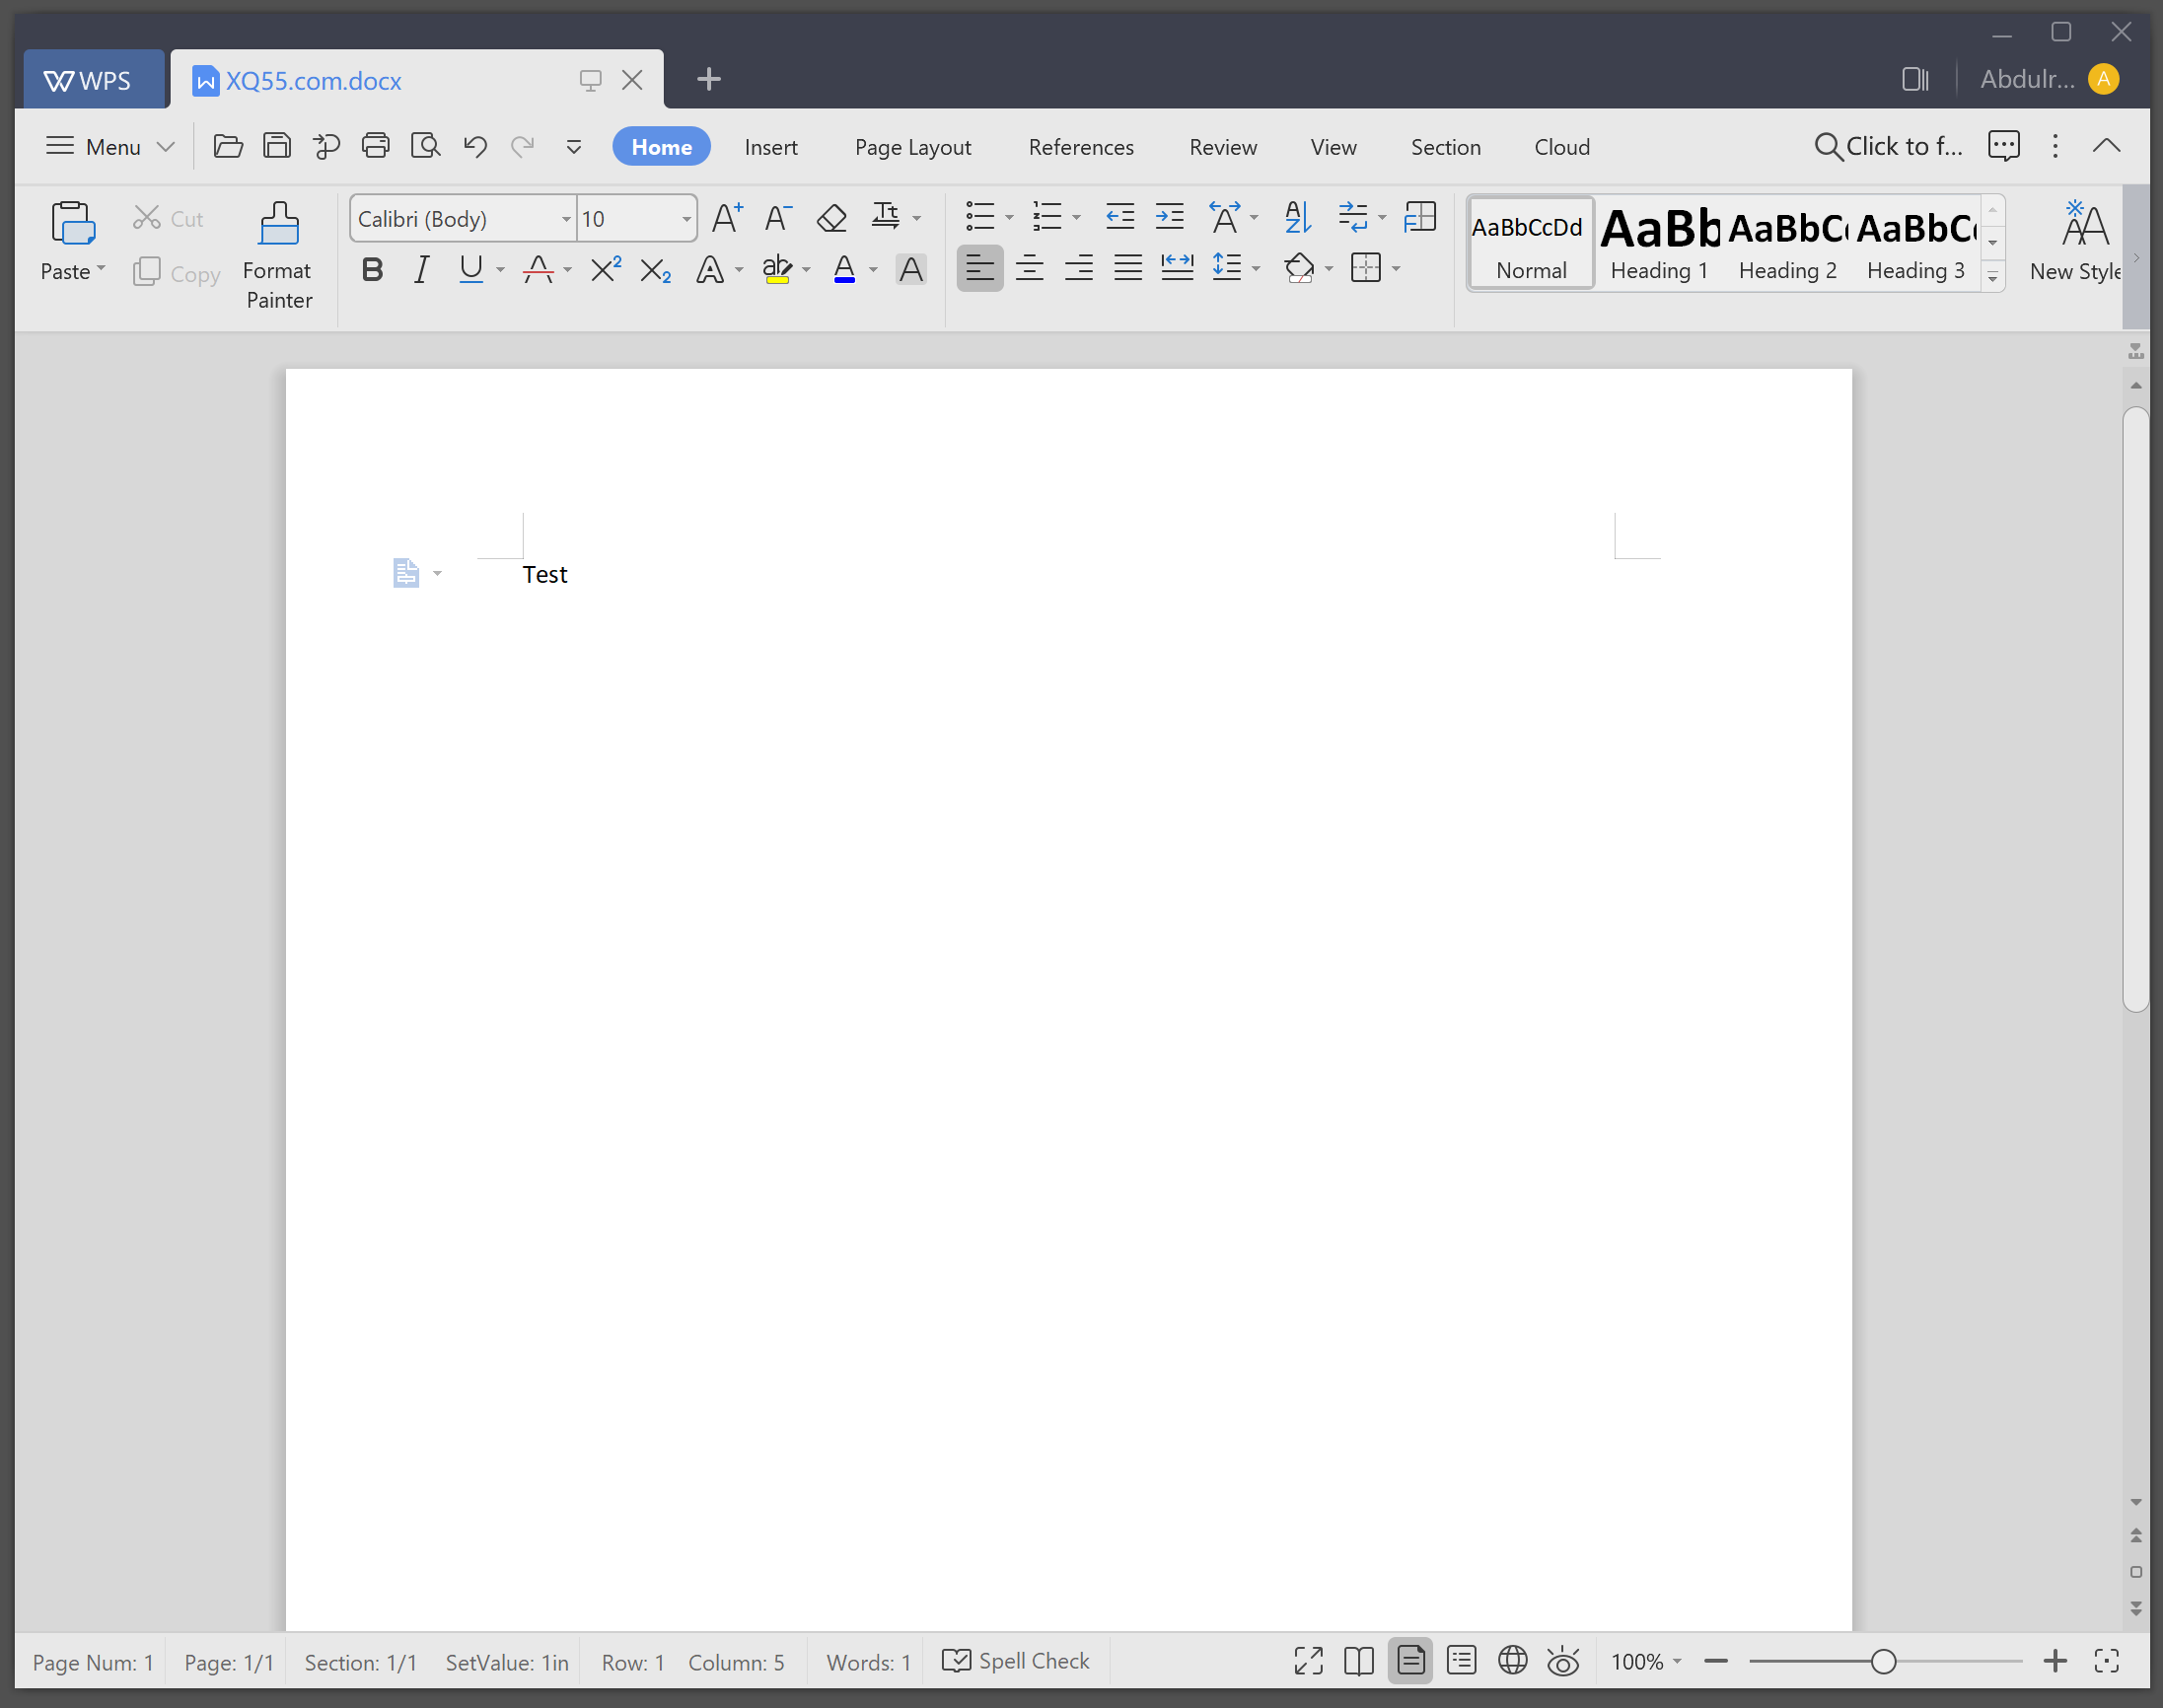Open the zoom percentage 100% dropdown

(1646, 1661)
